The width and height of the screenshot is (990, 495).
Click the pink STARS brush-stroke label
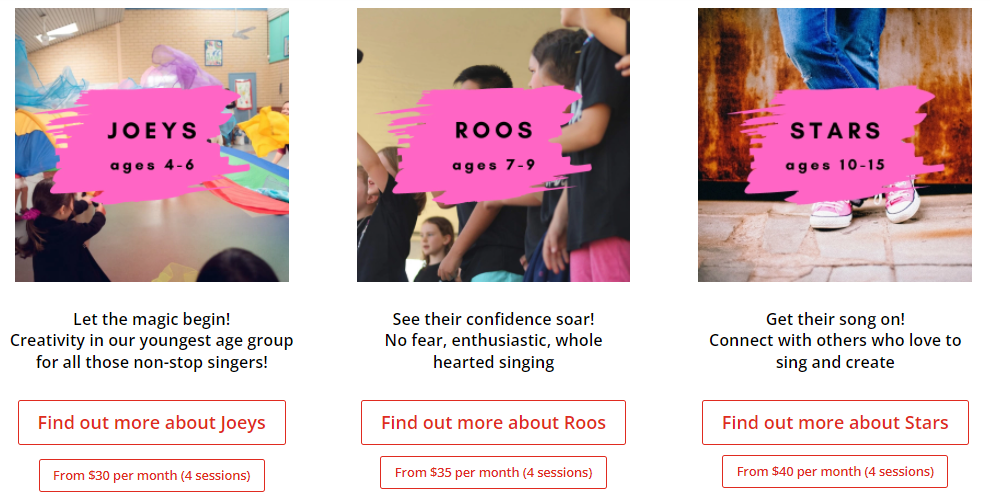837,145
